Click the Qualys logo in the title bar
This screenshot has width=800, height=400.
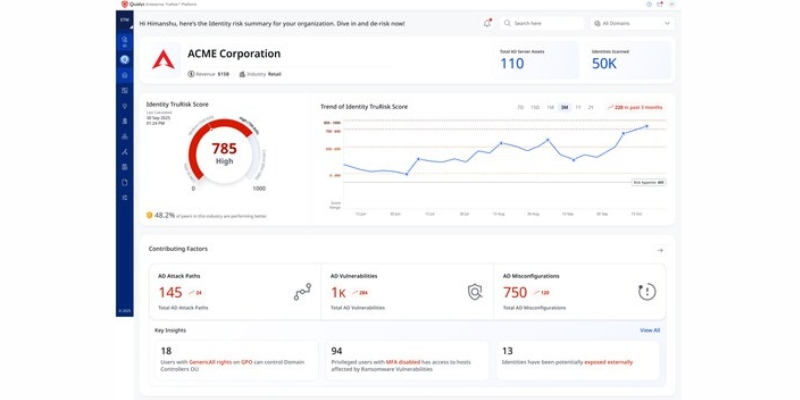[125, 4]
